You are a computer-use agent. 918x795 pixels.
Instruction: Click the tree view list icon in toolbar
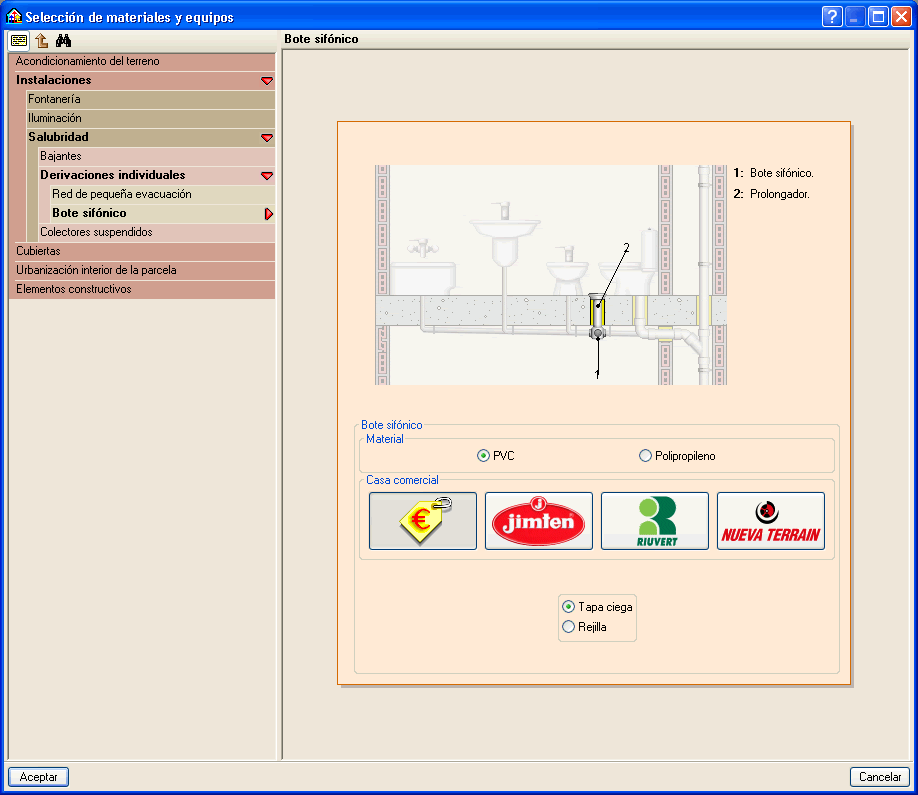pos(19,40)
